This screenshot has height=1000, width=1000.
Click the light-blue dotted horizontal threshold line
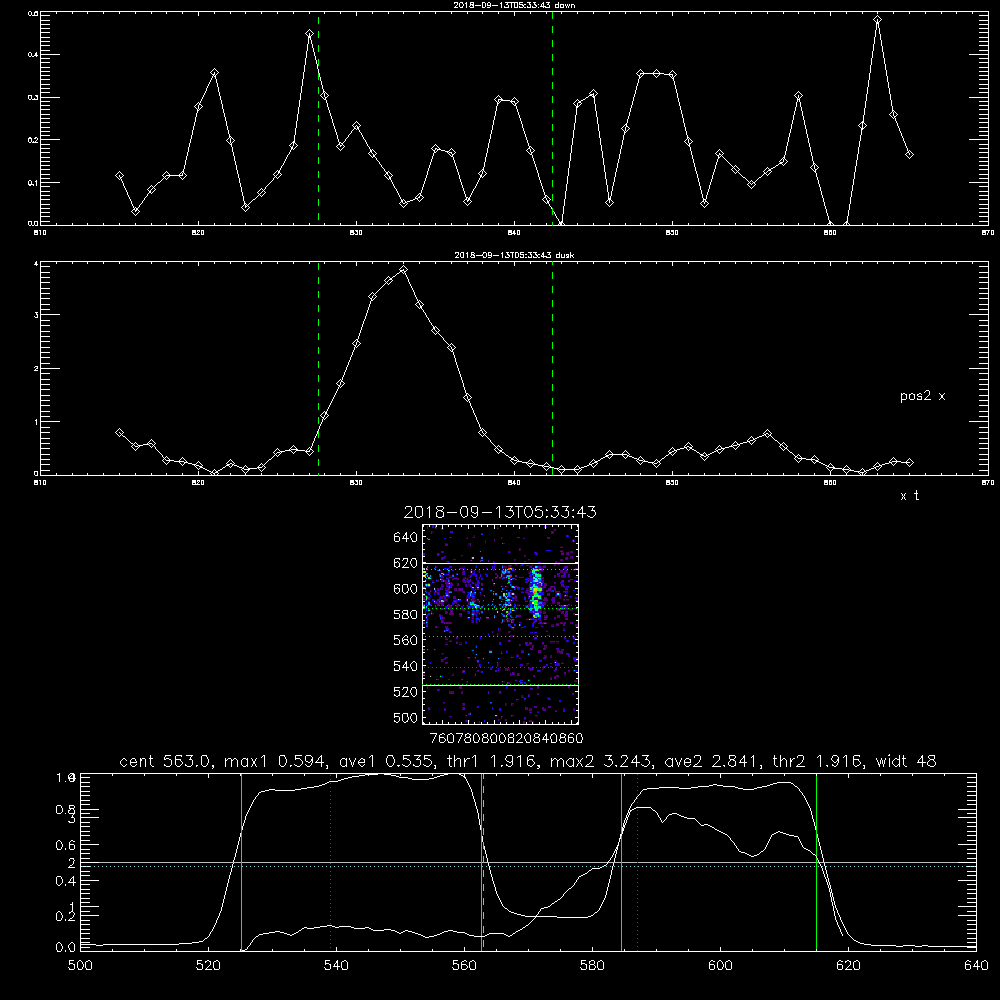click(x=528, y=867)
